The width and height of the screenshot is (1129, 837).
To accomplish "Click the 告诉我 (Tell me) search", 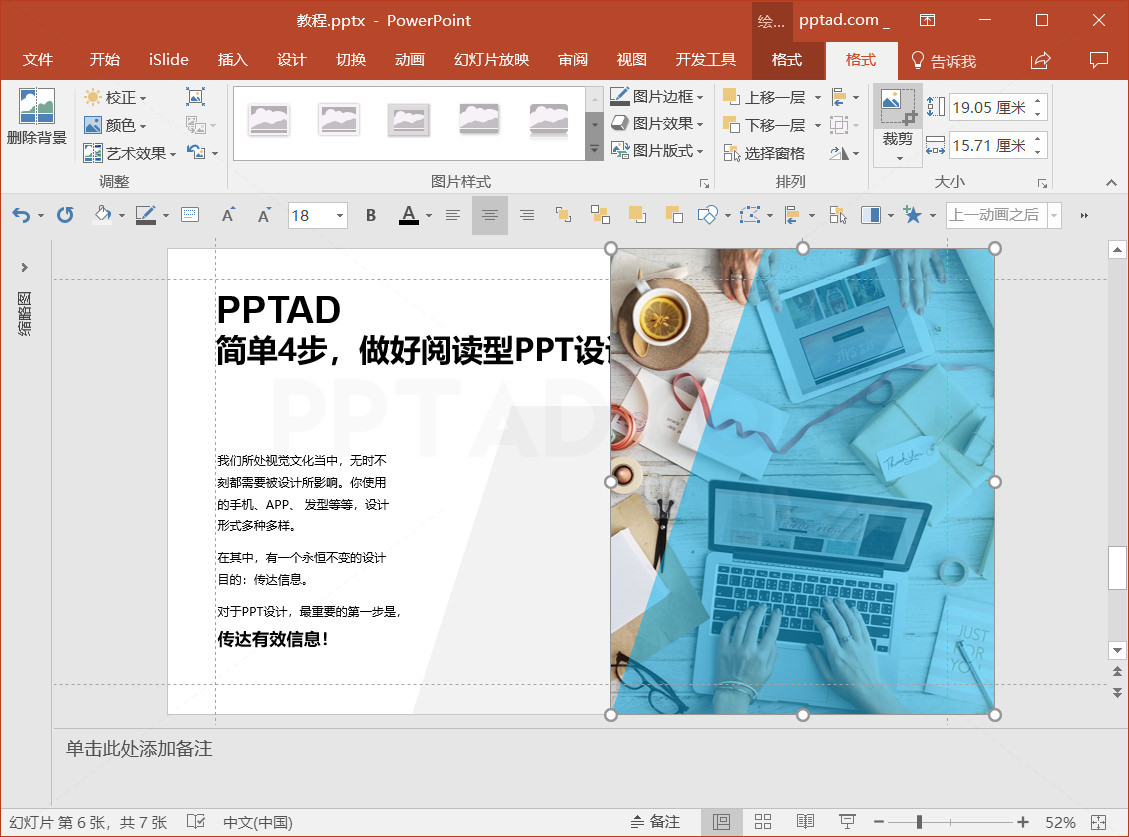I will pyautogui.click(x=944, y=61).
